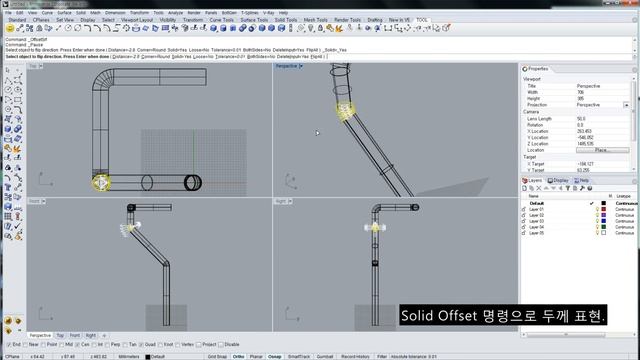Open the Projection dropdown in Properties

tap(626, 105)
